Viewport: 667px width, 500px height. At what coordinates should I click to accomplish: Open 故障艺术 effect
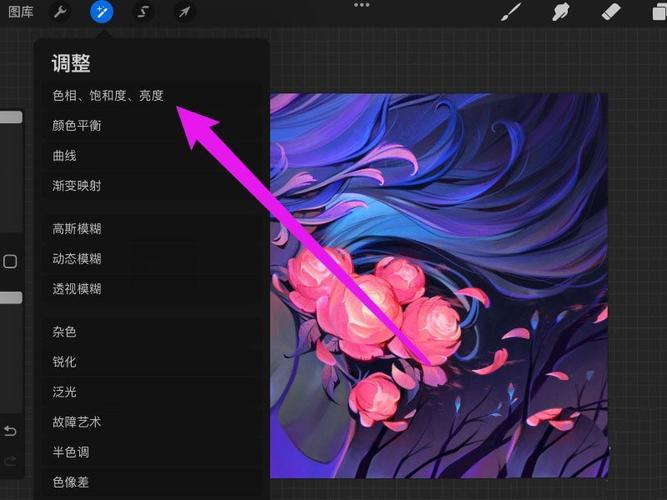click(77, 422)
